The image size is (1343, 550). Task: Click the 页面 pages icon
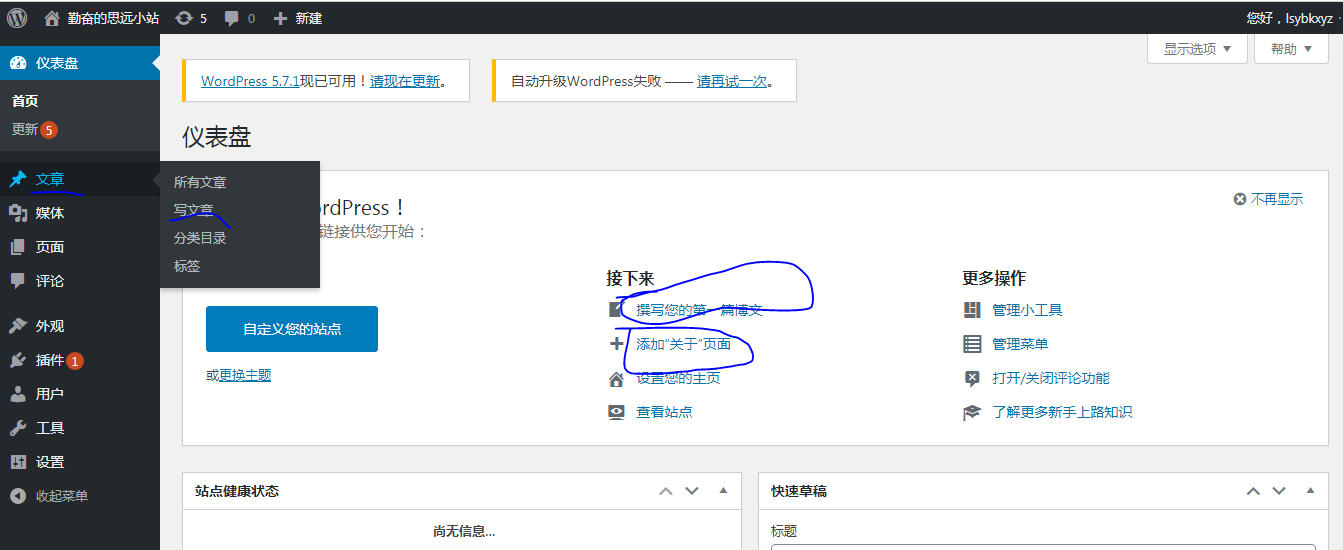(x=18, y=247)
